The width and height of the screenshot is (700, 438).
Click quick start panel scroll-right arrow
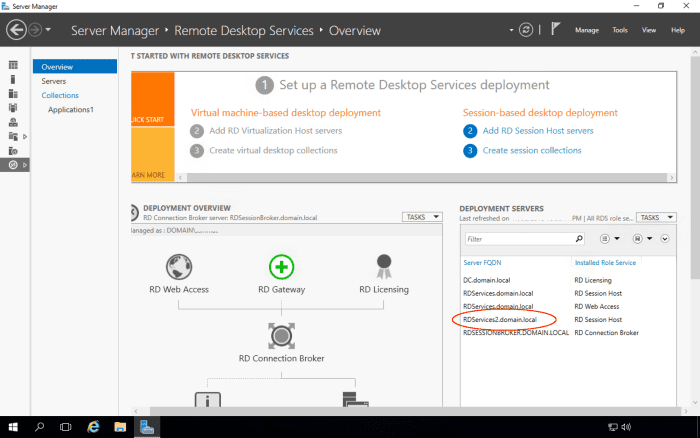671,177
